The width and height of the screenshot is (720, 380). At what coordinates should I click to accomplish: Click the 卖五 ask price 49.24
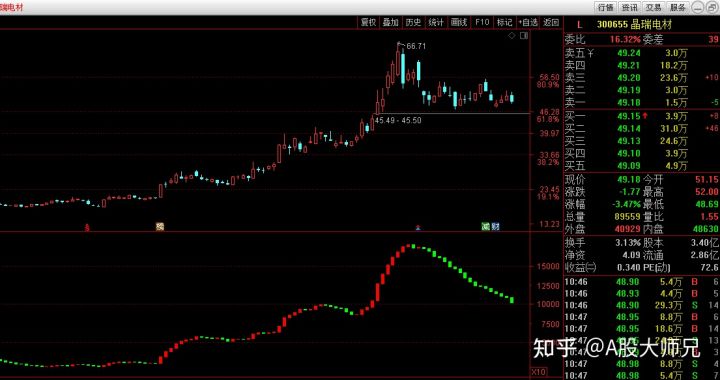coord(628,53)
